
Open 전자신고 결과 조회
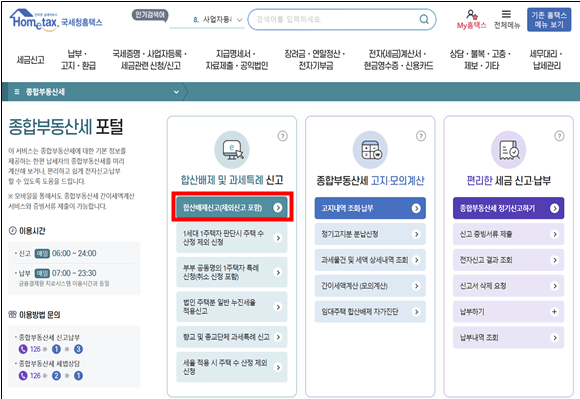(509, 260)
